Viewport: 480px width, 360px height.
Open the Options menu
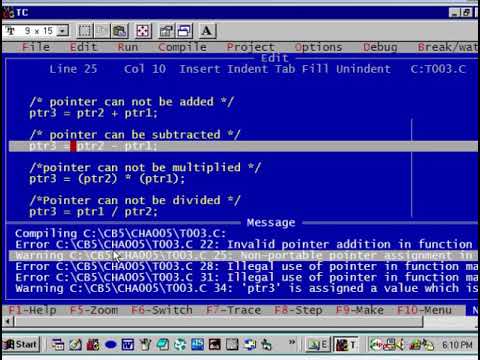pos(318,47)
